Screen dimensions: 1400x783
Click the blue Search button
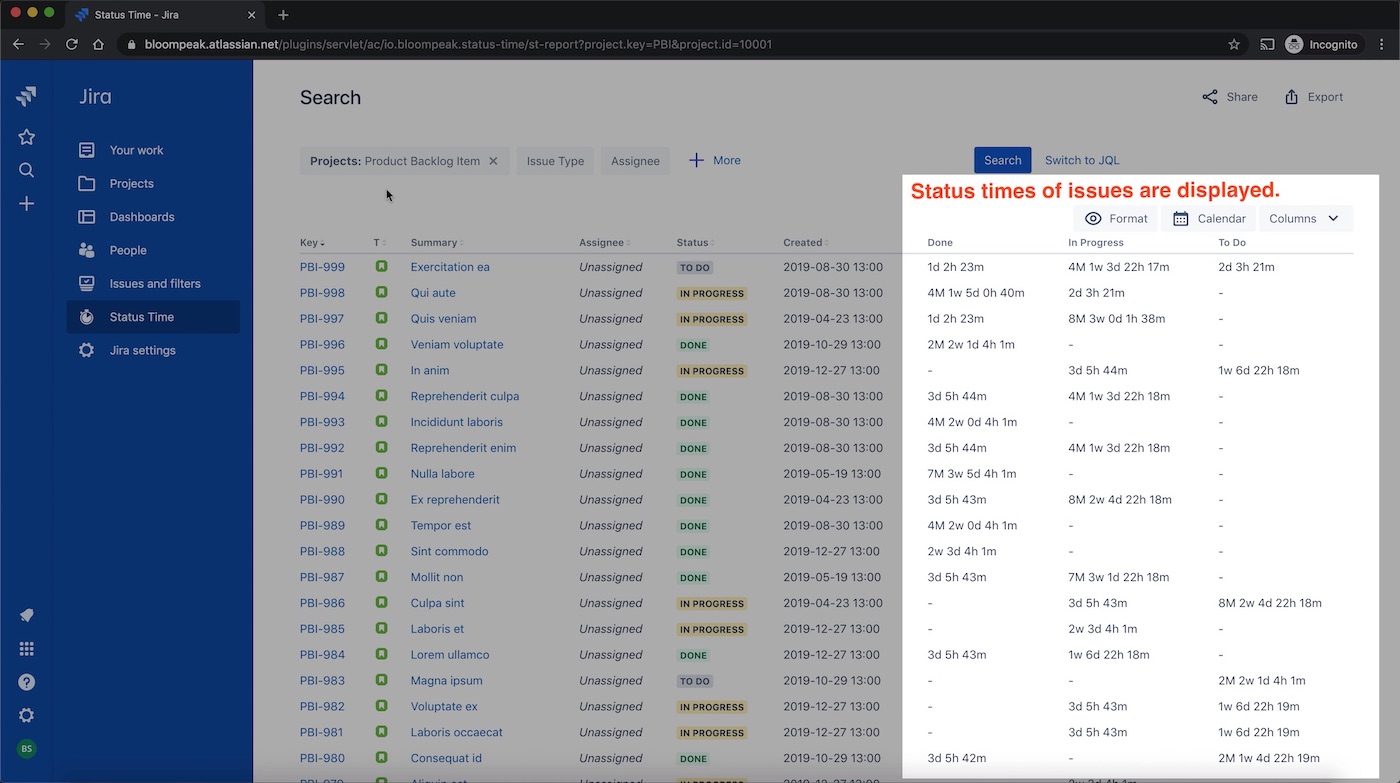[1002, 160]
